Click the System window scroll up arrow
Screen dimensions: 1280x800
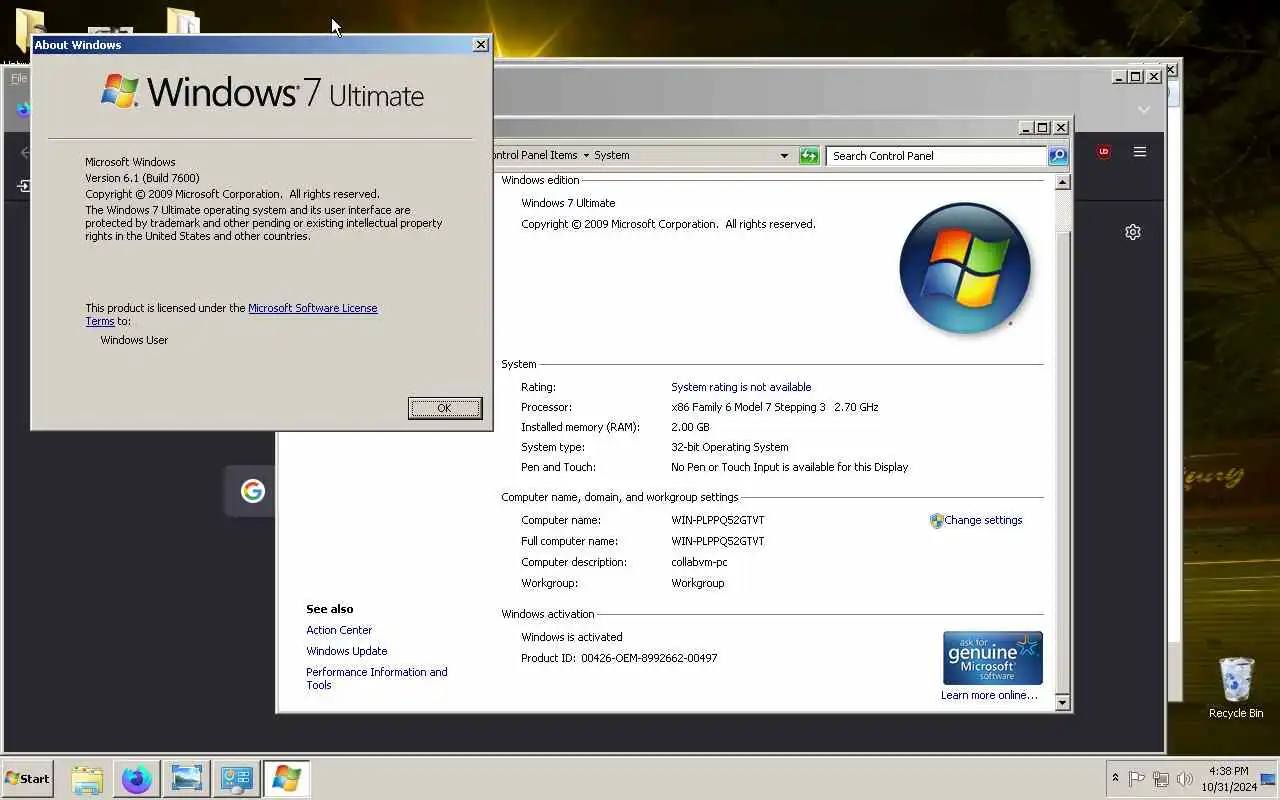click(1062, 182)
